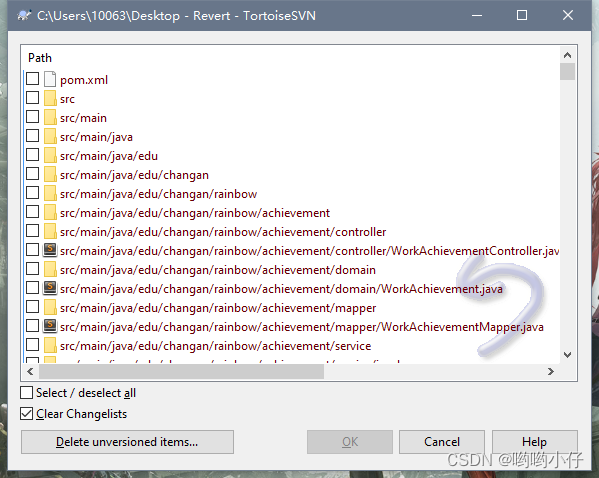Select the src/main/java/edu/changan row text
The width and height of the screenshot is (599, 478).
click(134, 175)
